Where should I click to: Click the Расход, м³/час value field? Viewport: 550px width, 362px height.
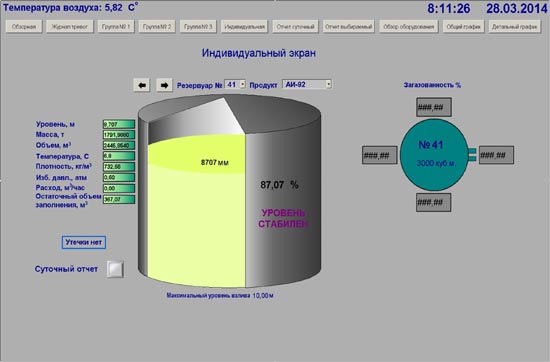119,188
